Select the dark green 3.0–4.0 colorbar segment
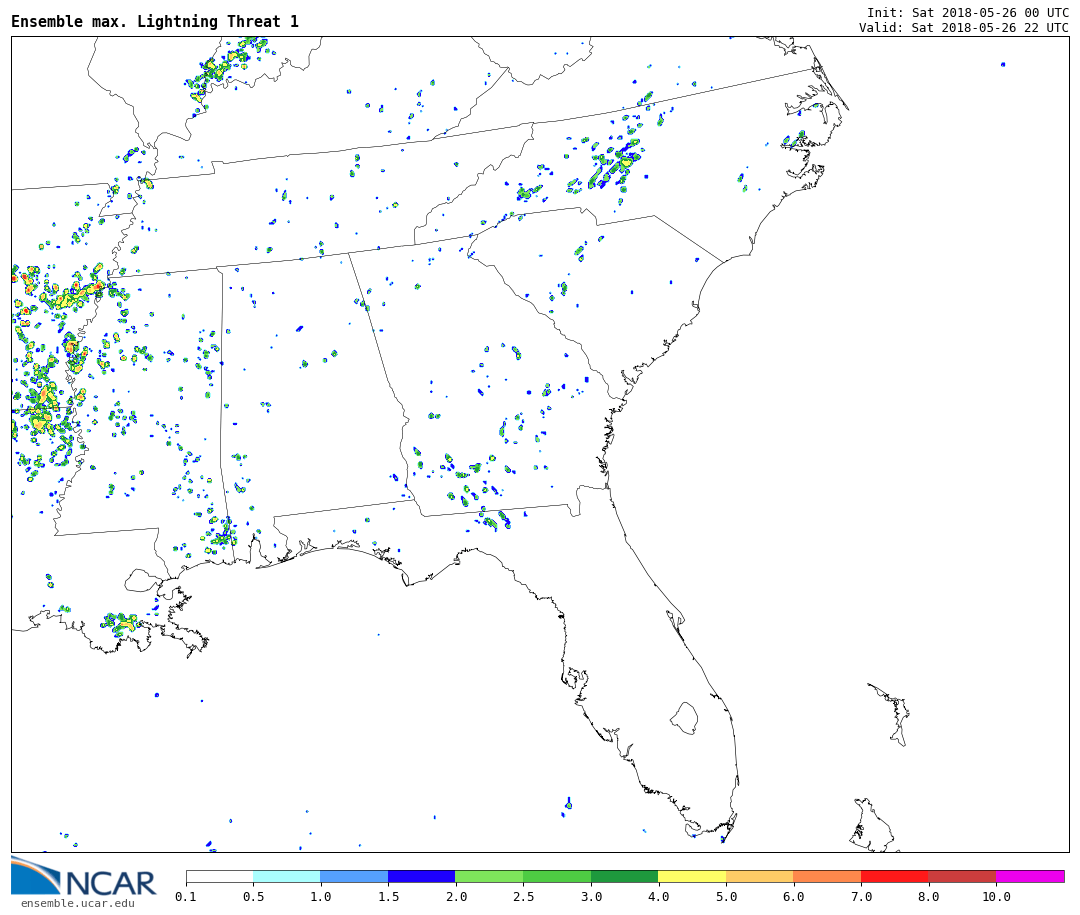This screenshot has height=915, width=1080. click(625, 876)
